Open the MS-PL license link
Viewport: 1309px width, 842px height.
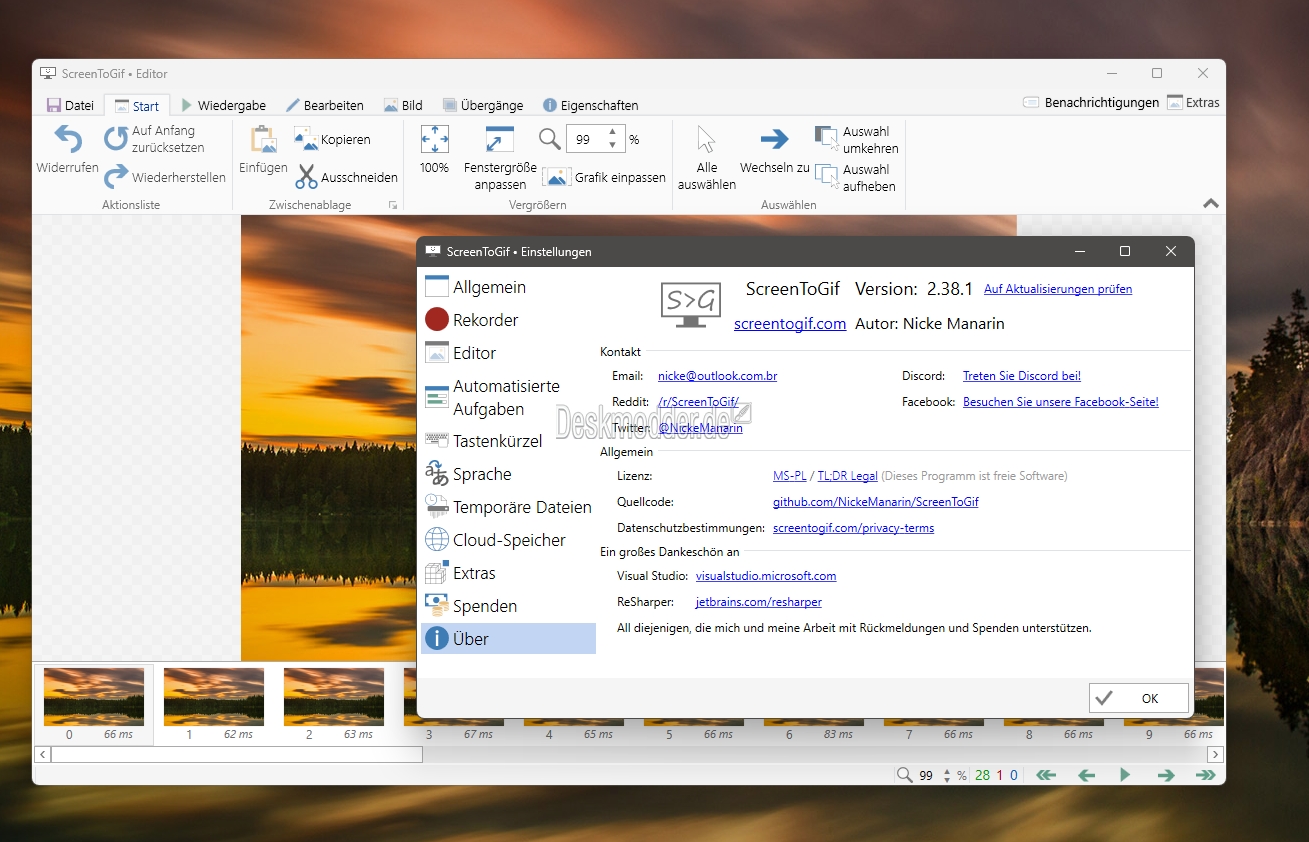point(790,476)
